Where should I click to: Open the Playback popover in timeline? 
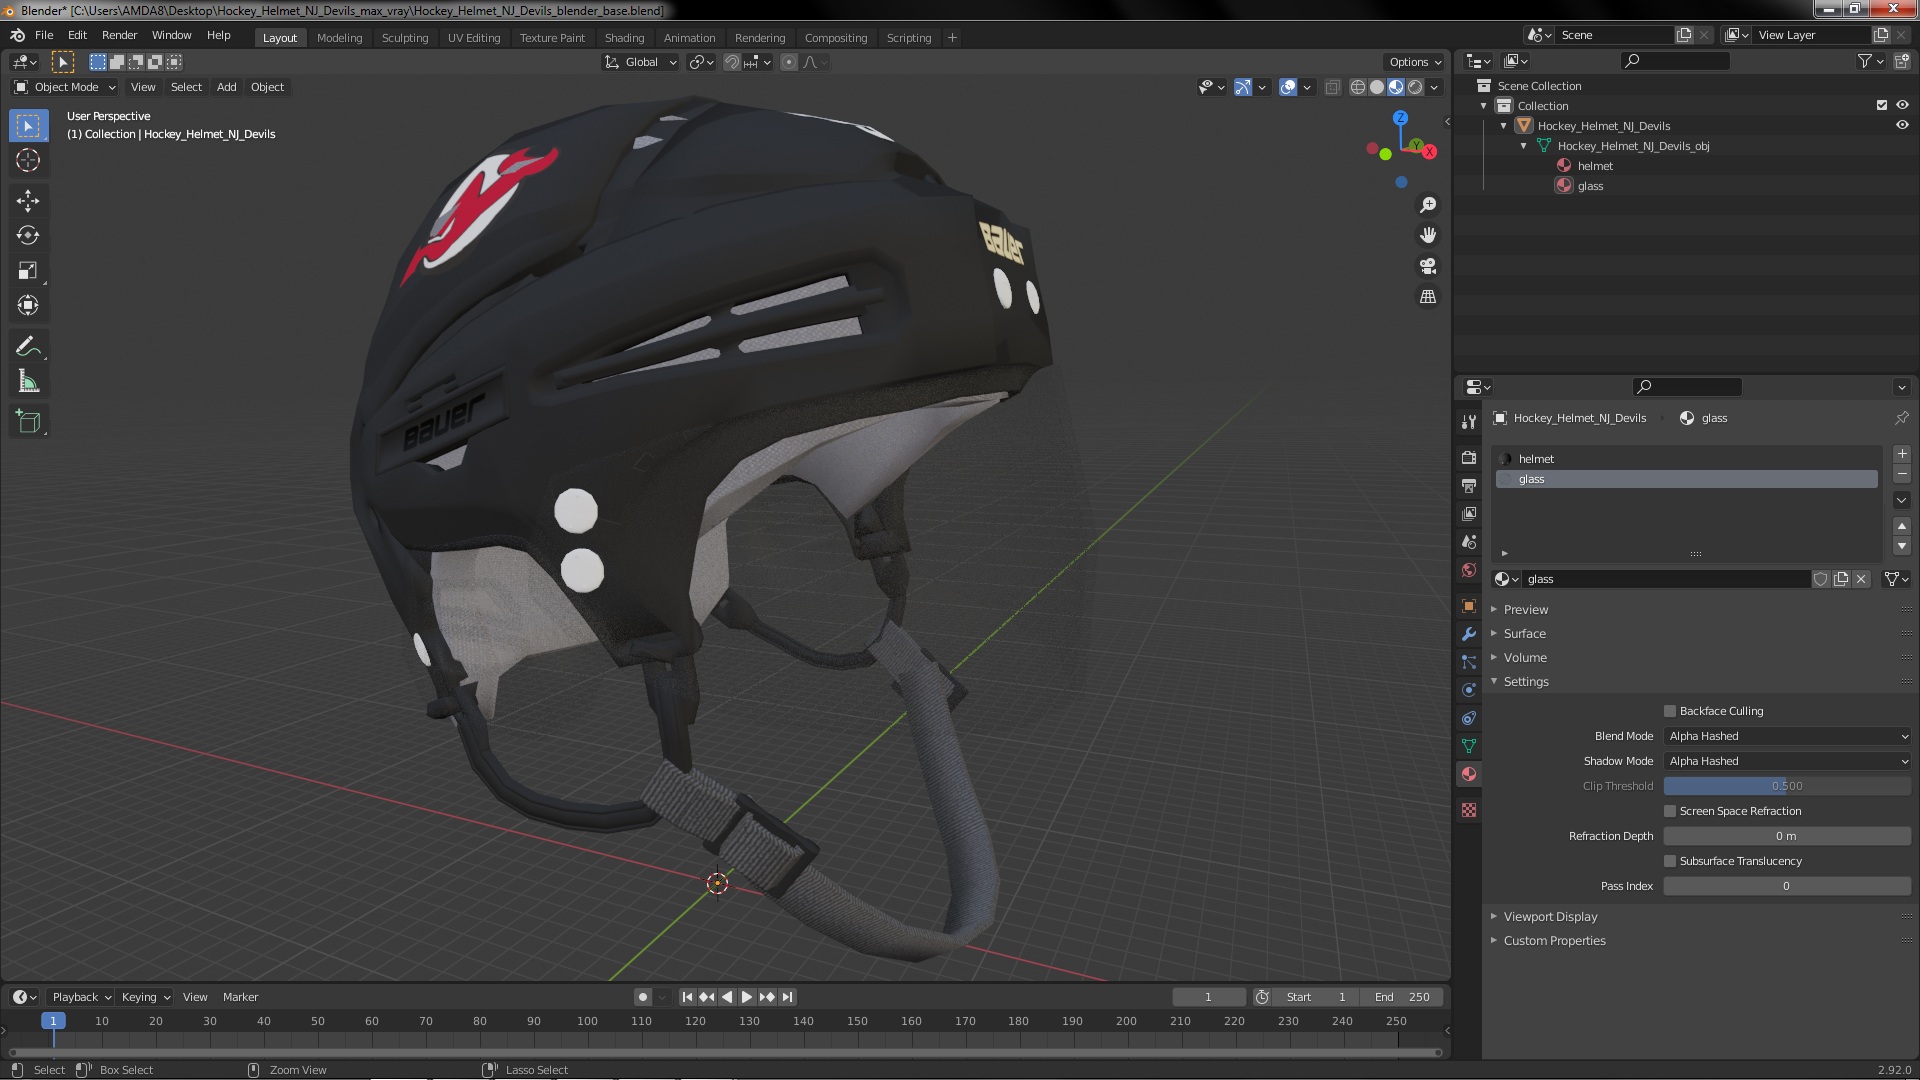80,997
